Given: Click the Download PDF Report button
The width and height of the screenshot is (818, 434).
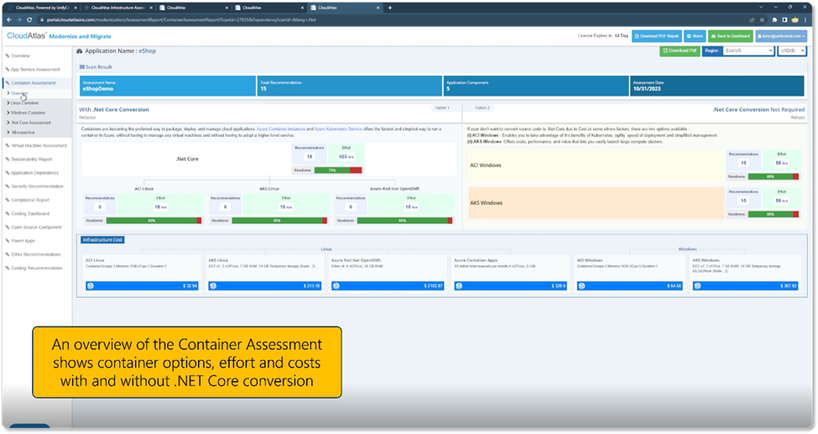Looking at the screenshot, I should (657, 36).
